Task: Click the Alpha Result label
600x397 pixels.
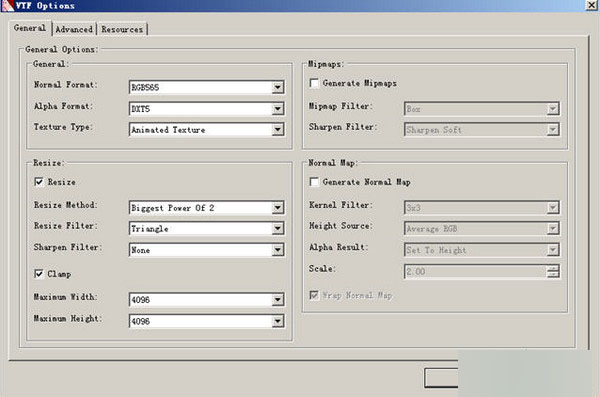Action: (x=338, y=247)
